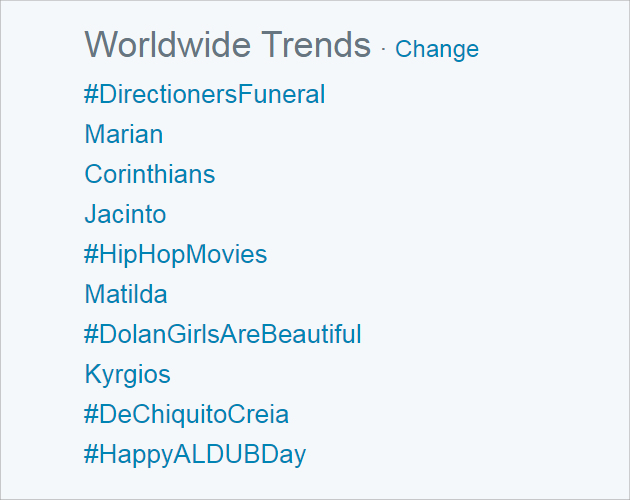Viewport: 630px width, 500px height.
Task: Open the #HipHopMovies hashtag
Action: click(x=176, y=254)
